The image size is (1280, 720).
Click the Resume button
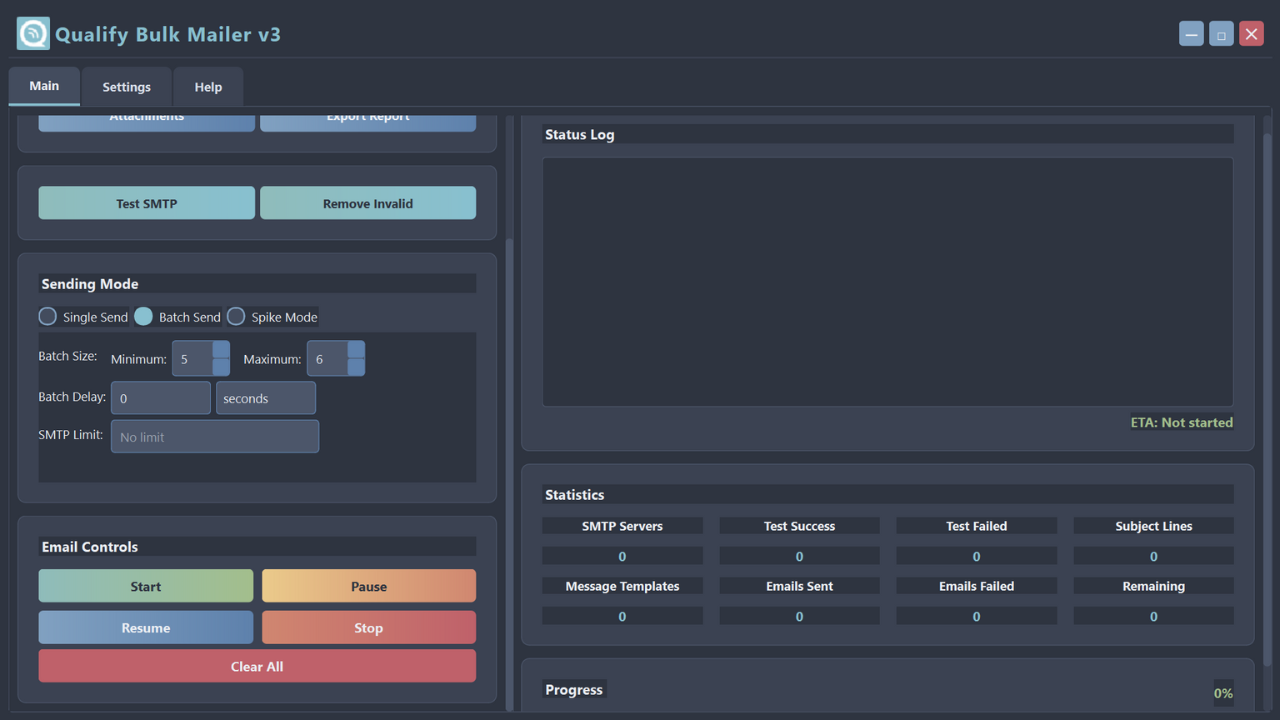click(146, 628)
